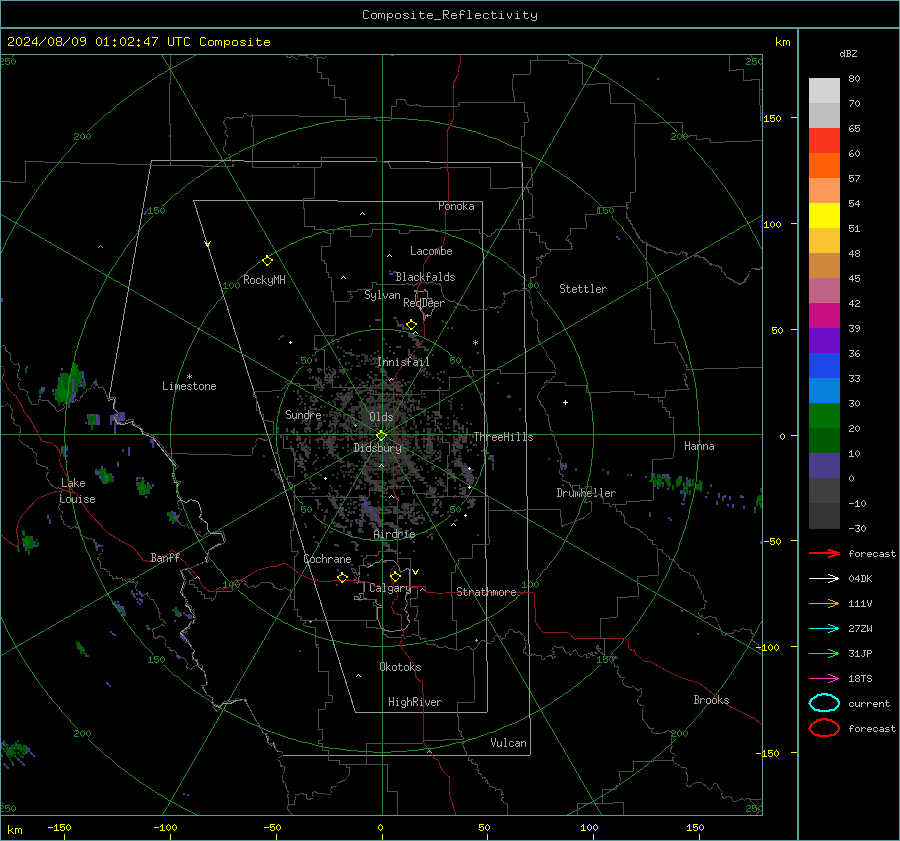Click the yellow diamond marker near Cochrane
The image size is (900, 841).
tap(342, 577)
